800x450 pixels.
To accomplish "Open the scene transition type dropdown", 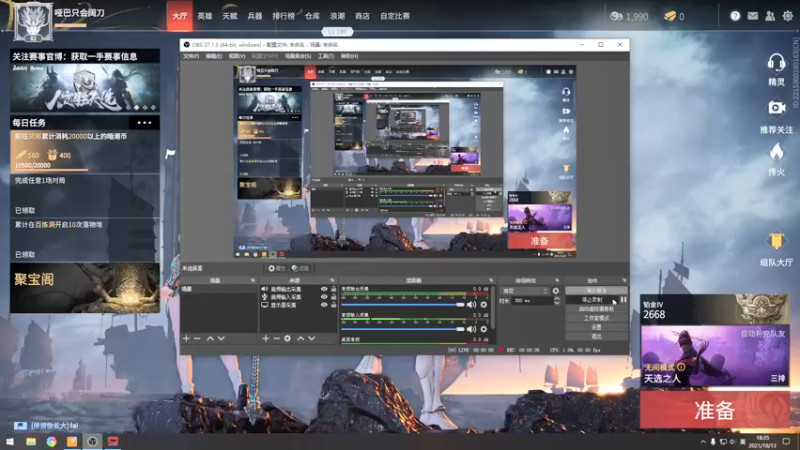I will click(523, 290).
